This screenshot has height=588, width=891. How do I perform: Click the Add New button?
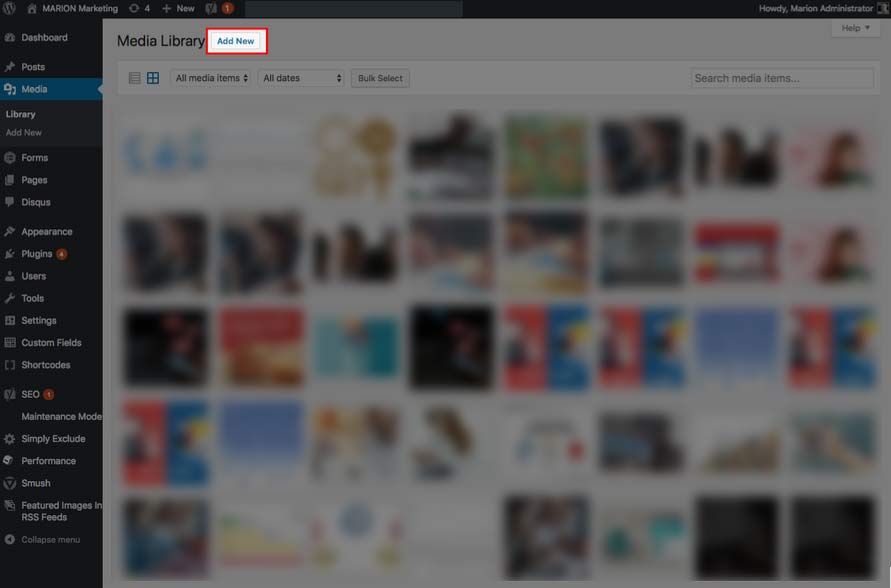point(236,41)
